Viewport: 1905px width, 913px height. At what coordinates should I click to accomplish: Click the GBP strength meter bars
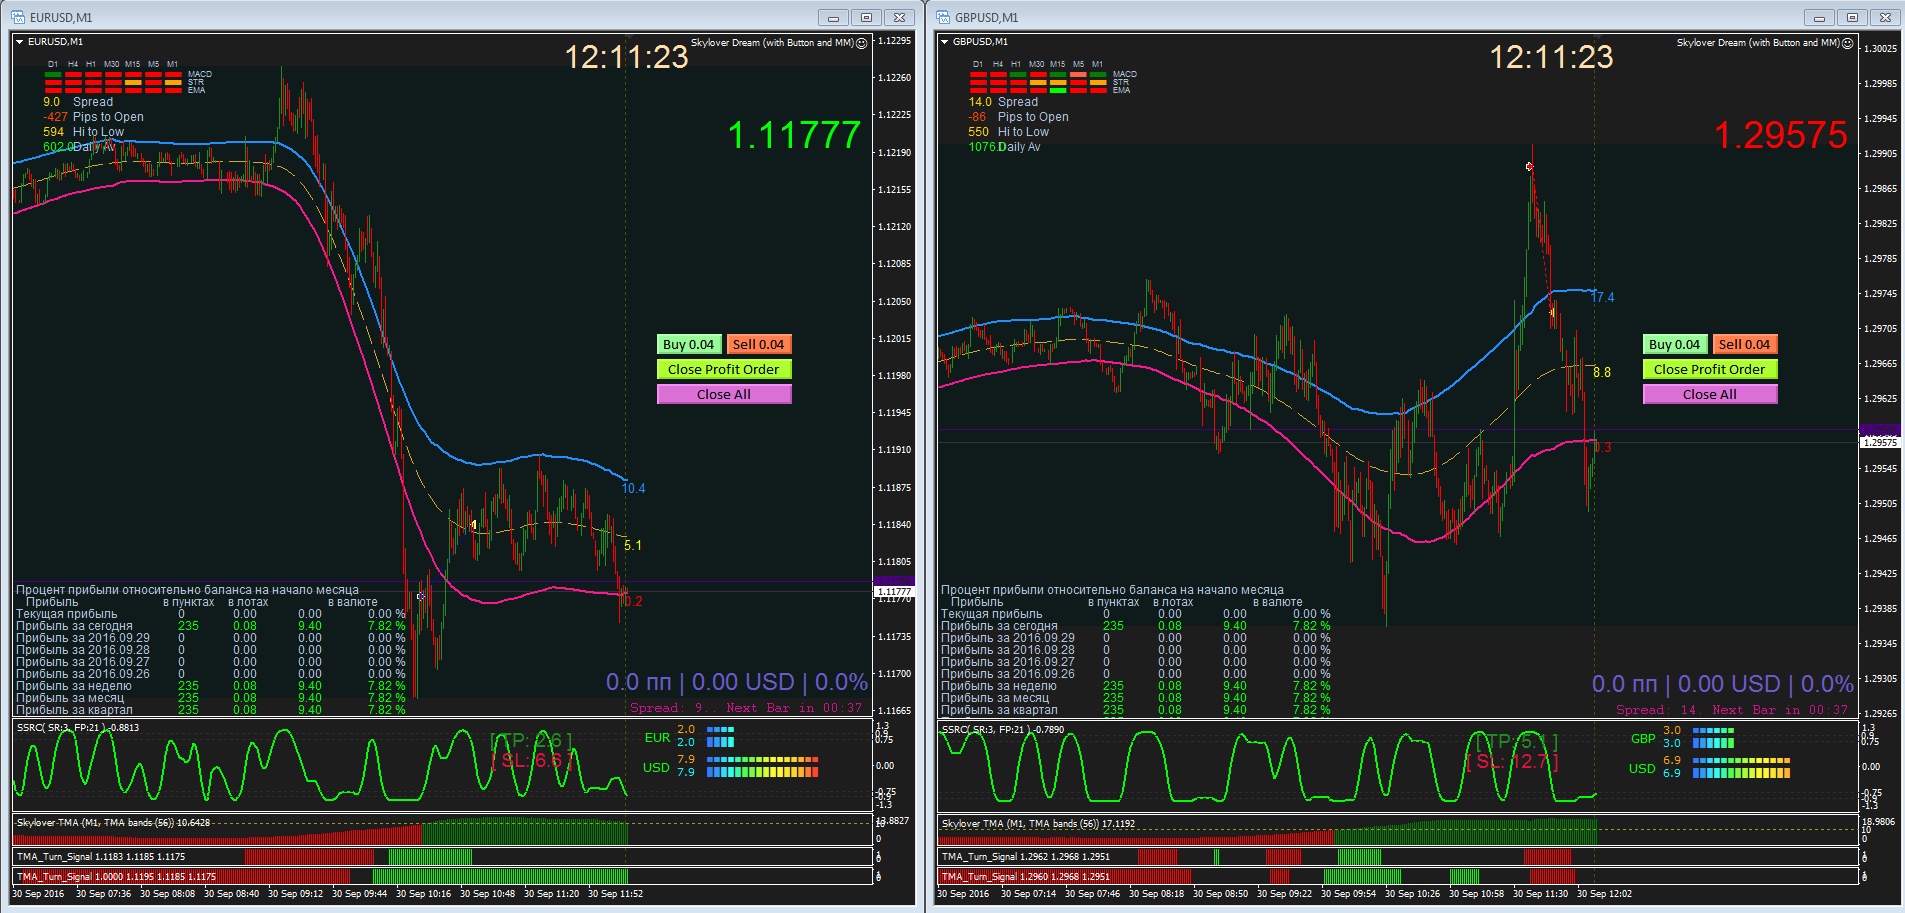(1713, 737)
